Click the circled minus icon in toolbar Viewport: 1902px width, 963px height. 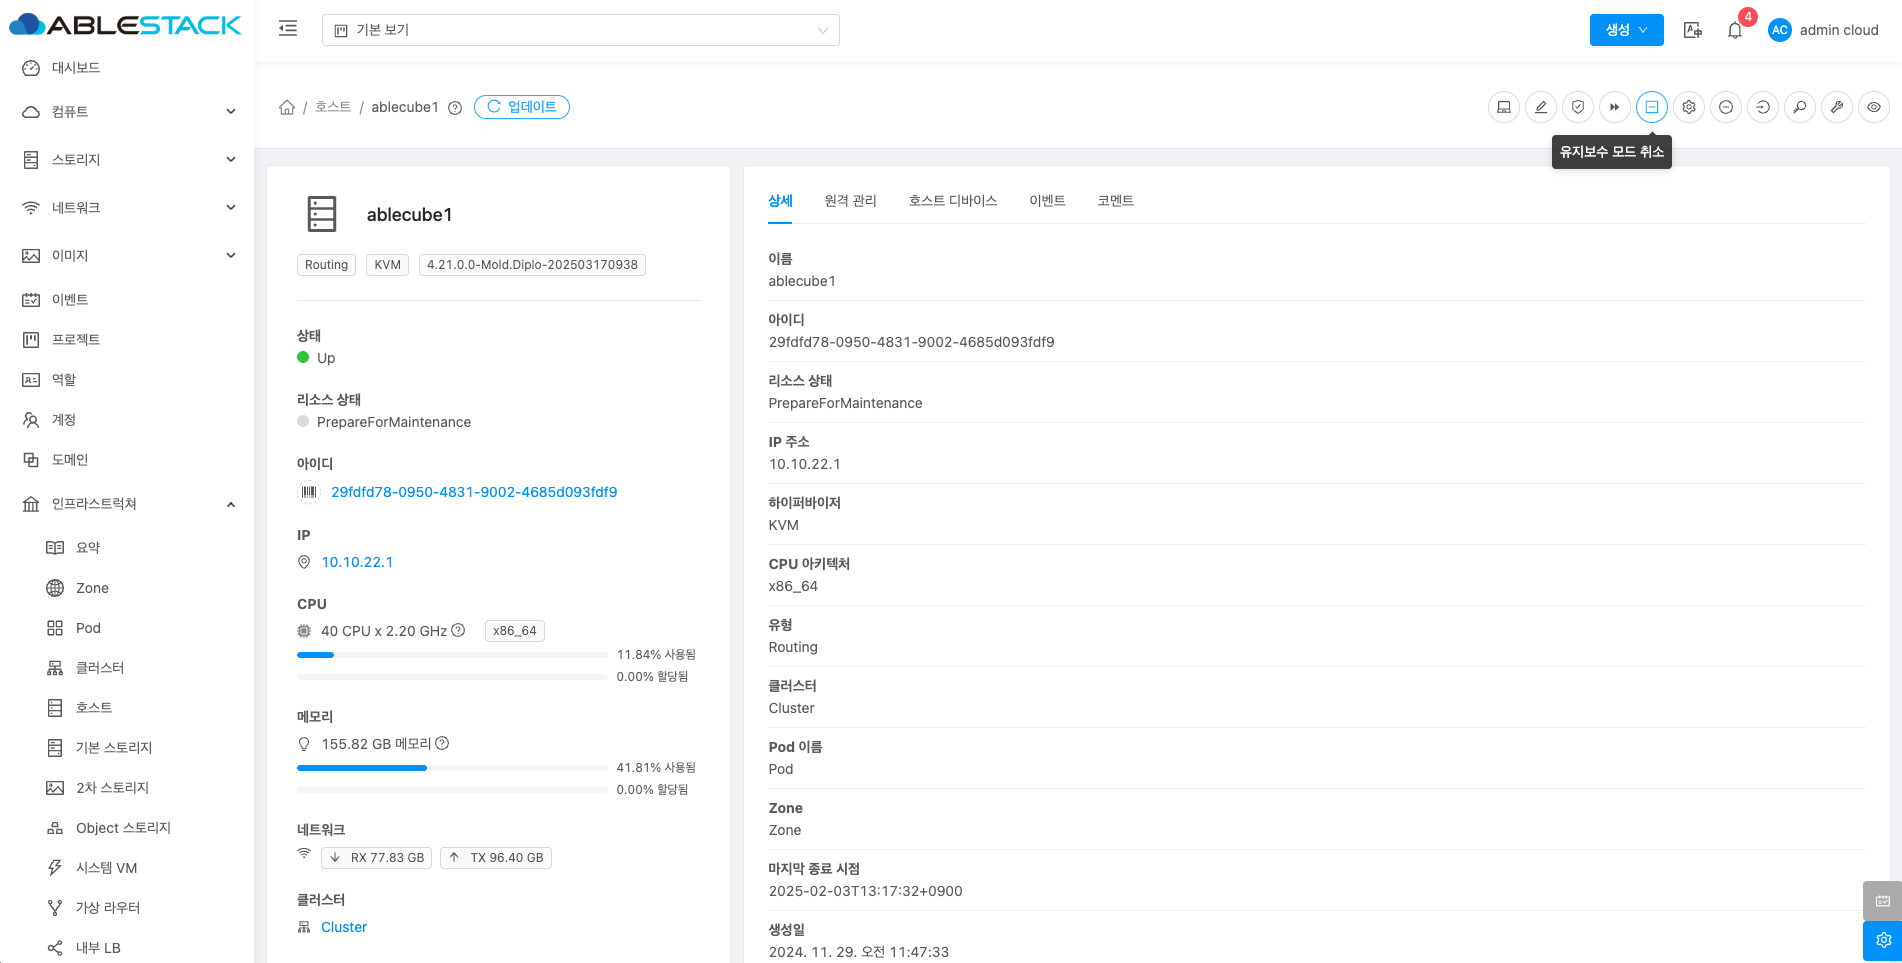[x=1726, y=107]
